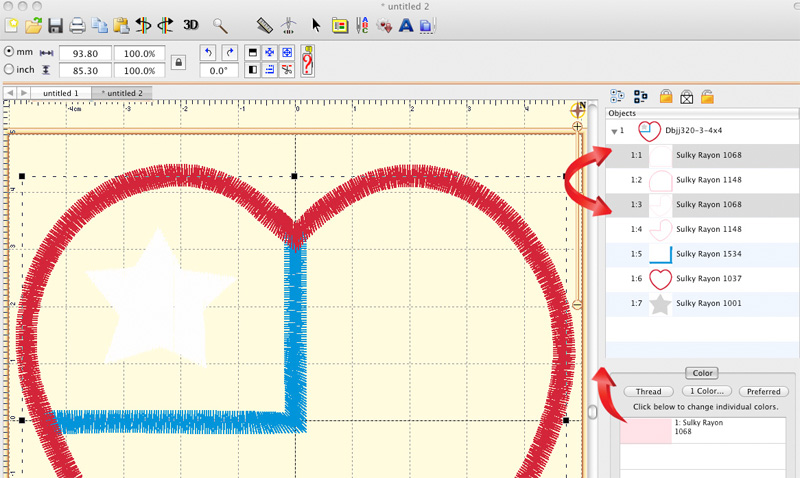The image size is (800, 478).
Task: Open the yellow design properties icon
Action: 340,26
